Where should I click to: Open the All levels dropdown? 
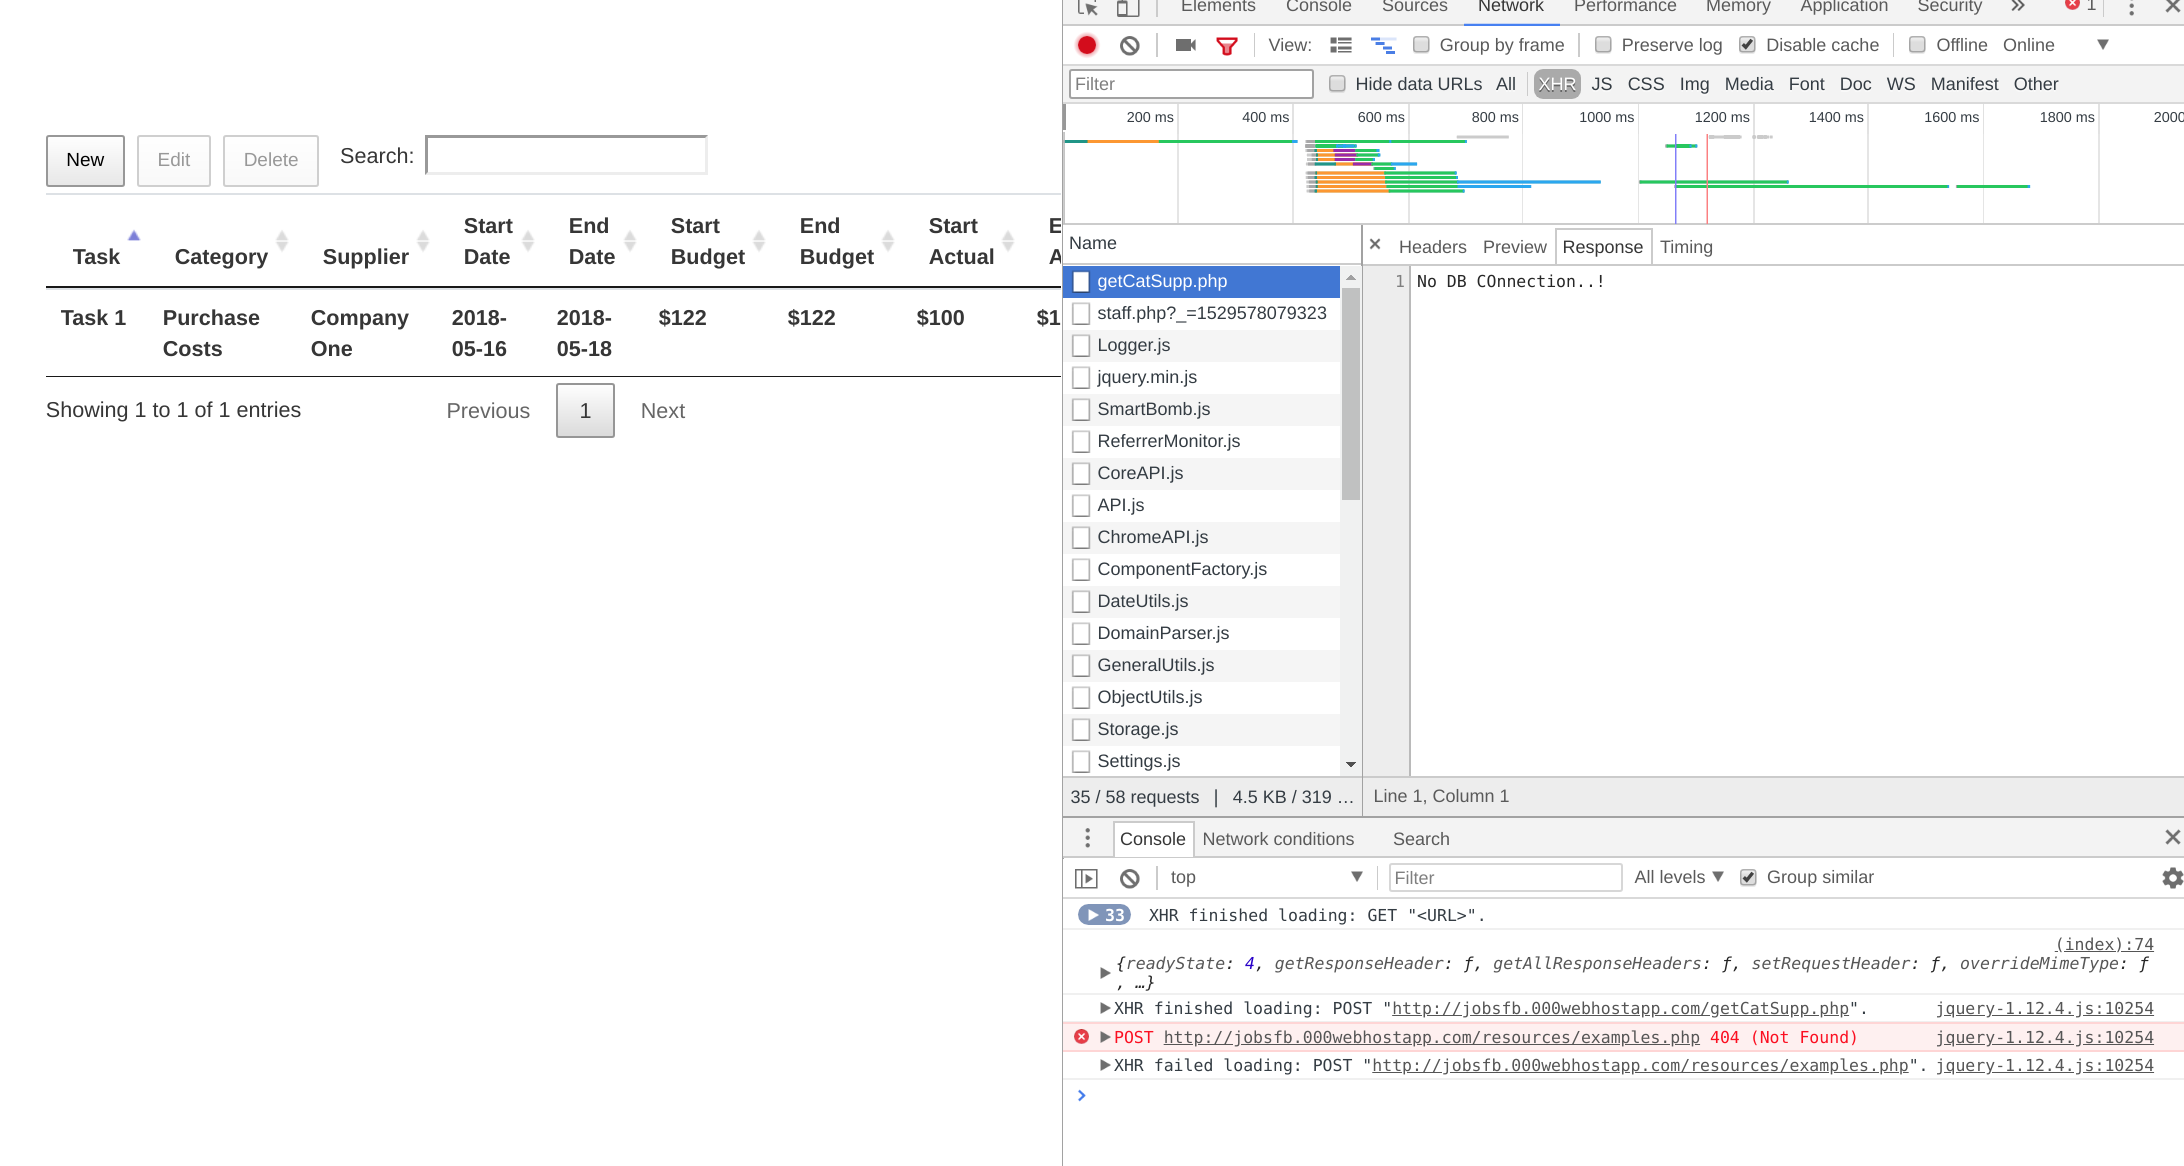pyautogui.click(x=1679, y=877)
